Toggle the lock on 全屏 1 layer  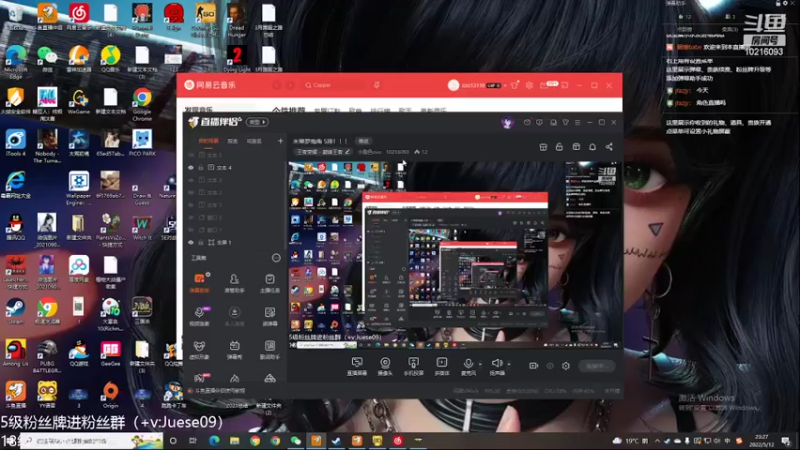(x=201, y=242)
